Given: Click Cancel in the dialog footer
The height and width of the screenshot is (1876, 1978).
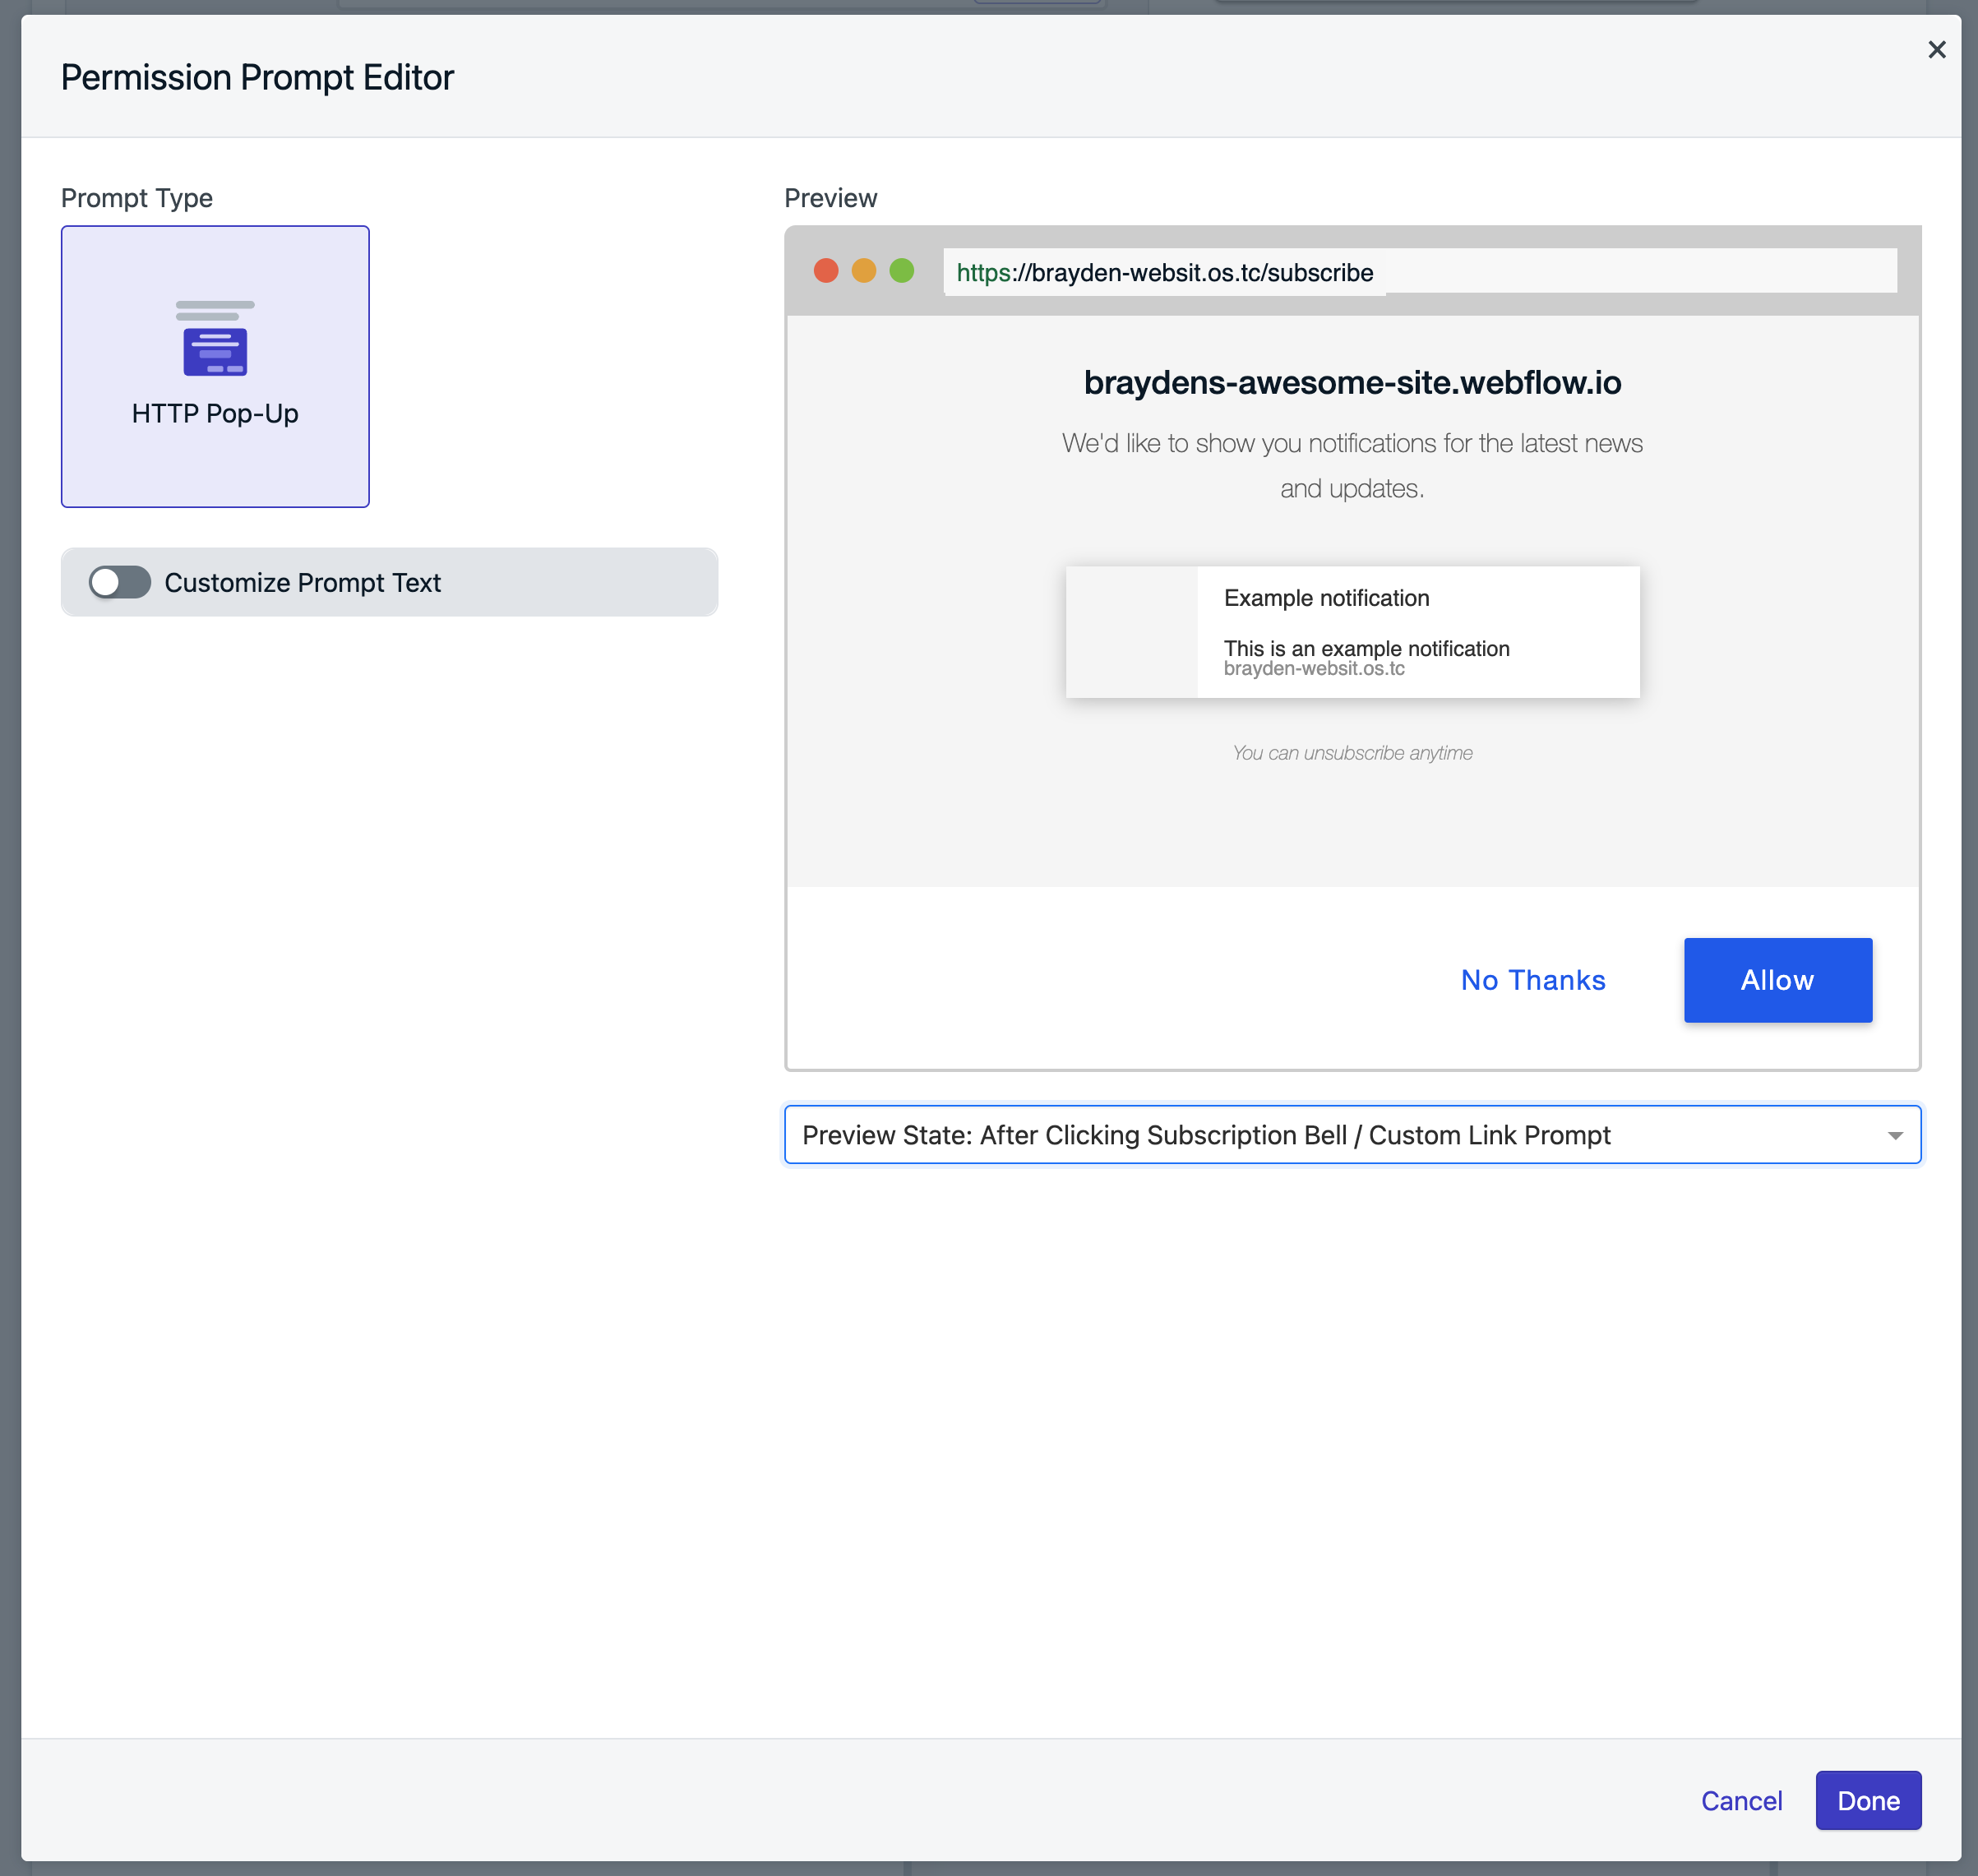Looking at the screenshot, I should pos(1741,1801).
